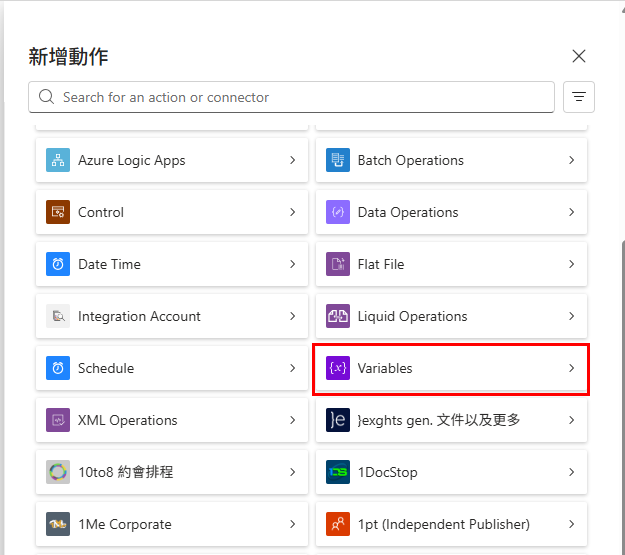The height and width of the screenshot is (555, 625).
Task: Expand Liquid Operations chevron
Action: (572, 316)
